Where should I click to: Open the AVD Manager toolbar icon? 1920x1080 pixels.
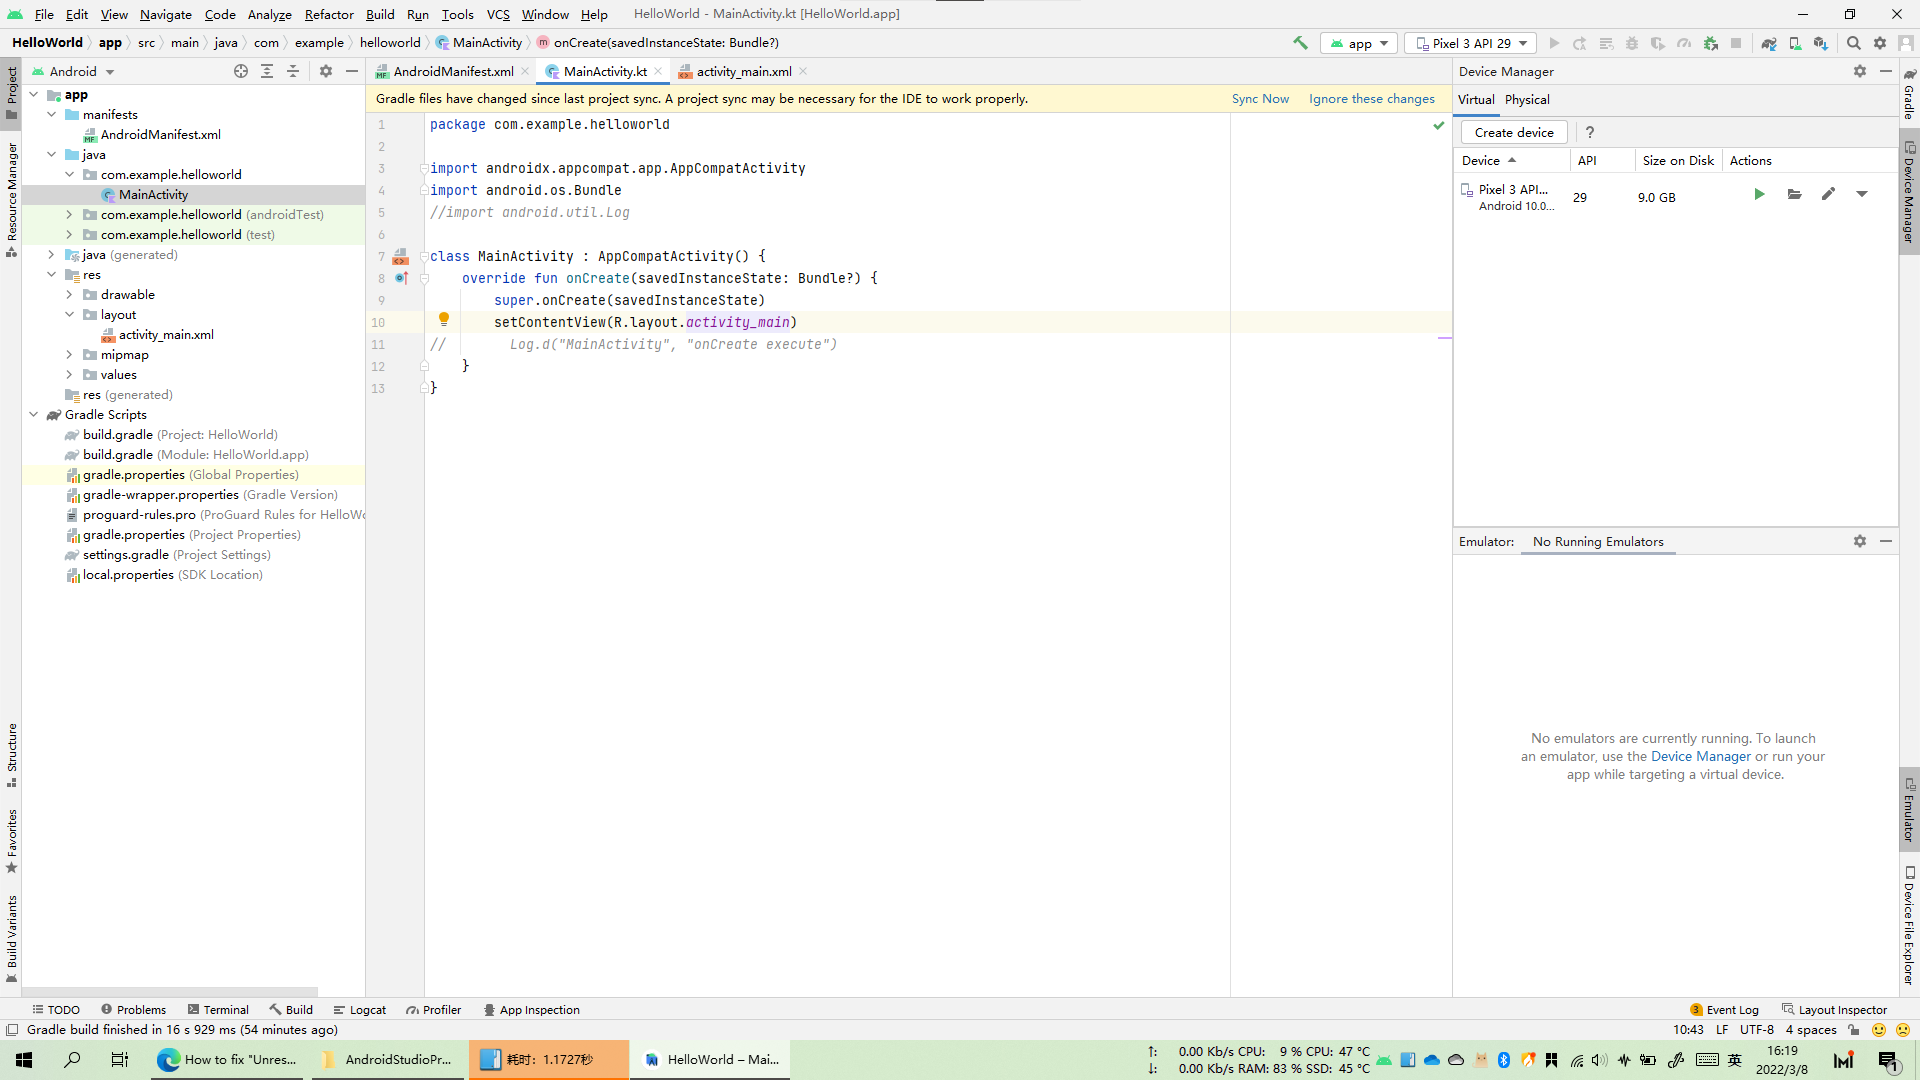tap(1795, 43)
